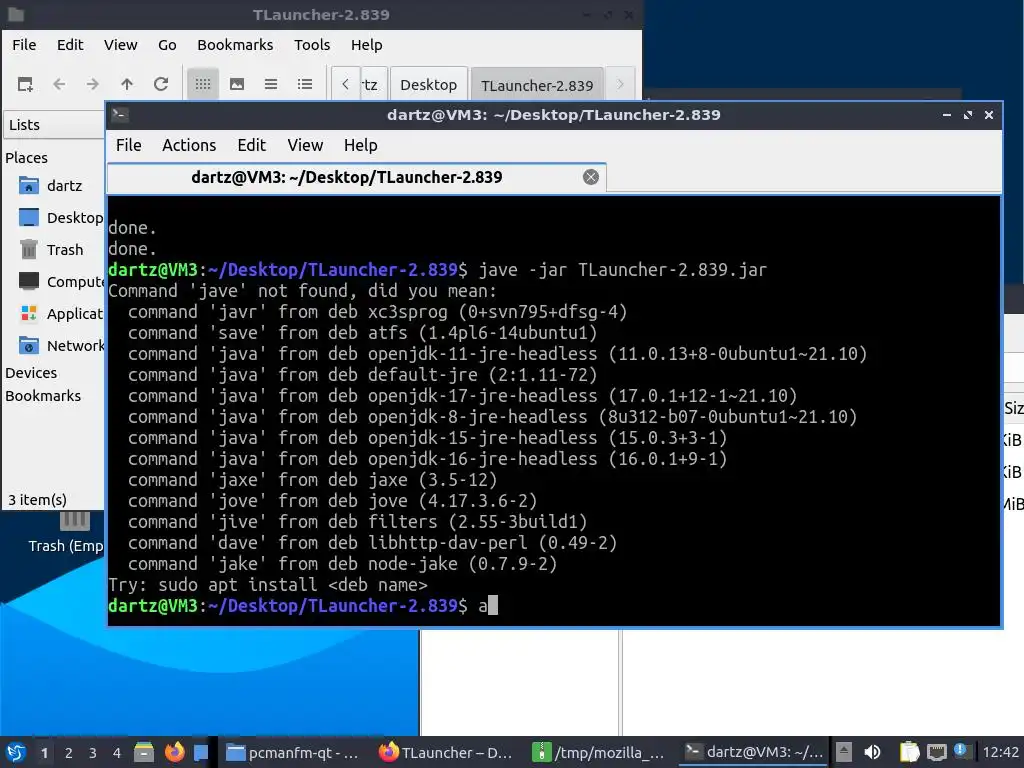Screen dimensions: 1024x768
Task: Open the volume control tray icon
Action: click(872, 752)
